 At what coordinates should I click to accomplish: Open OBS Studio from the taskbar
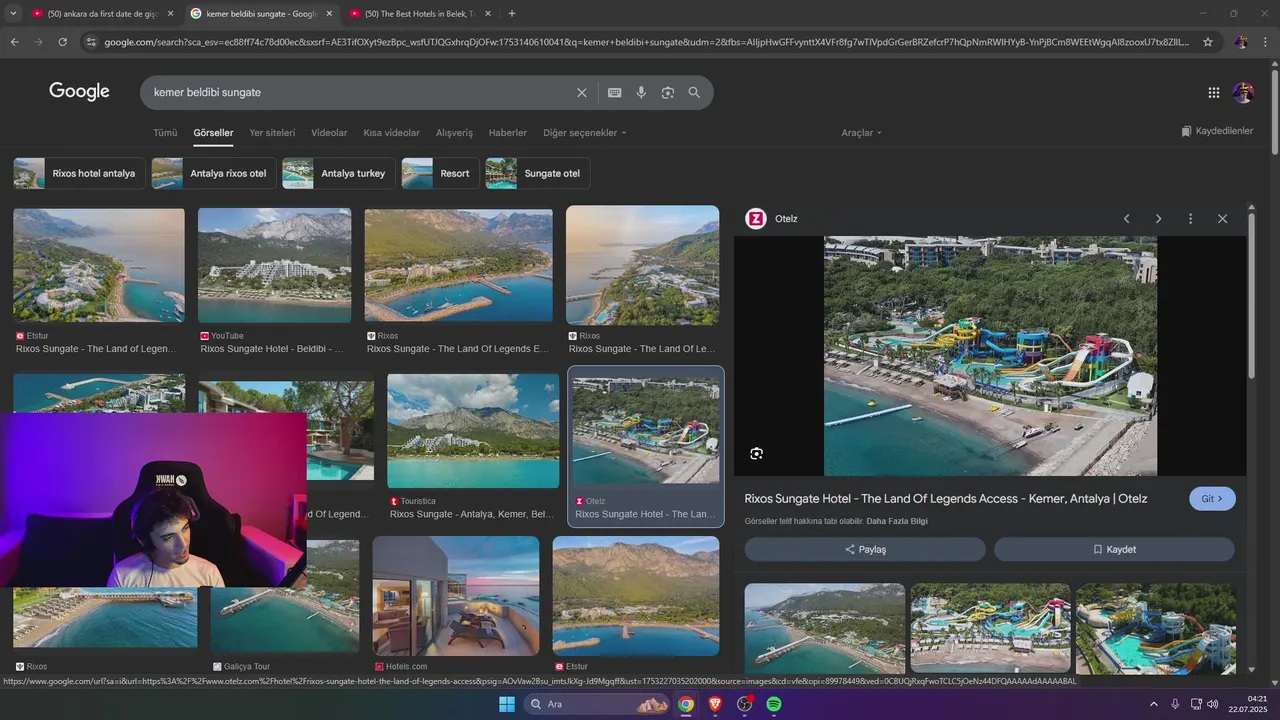coord(744,704)
